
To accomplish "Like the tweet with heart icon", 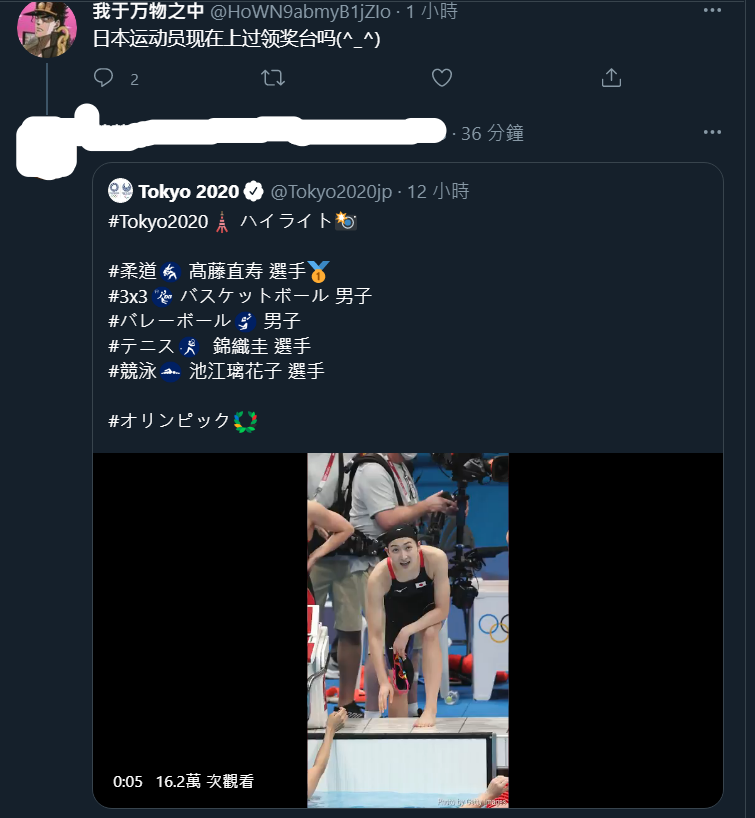I will (442, 78).
